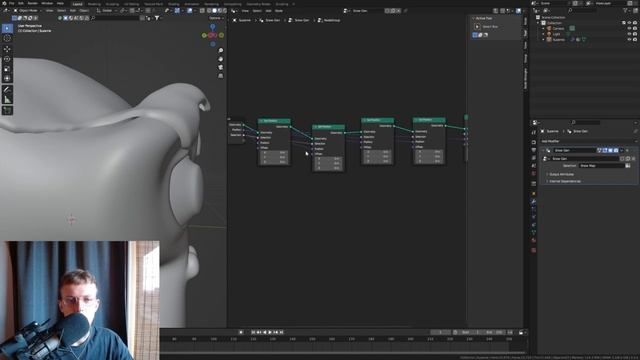Image resolution: width=640 pixels, height=360 pixels.
Task: Click Selection Snow Map attribute field
Action: tap(601, 166)
